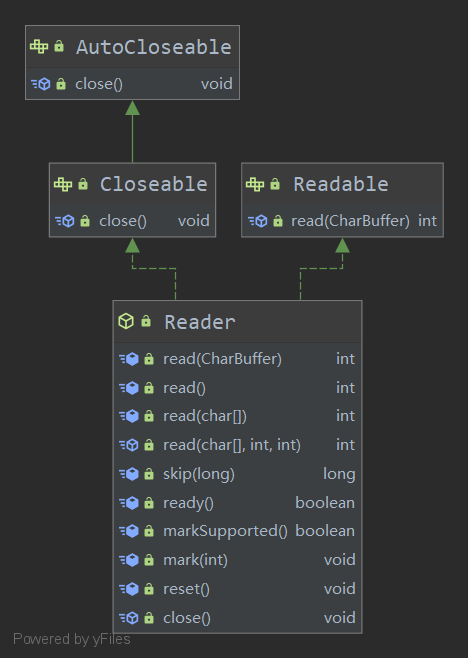The width and height of the screenshot is (468, 658).
Task: Click the AutoCloseable interface type icon
Action: [39, 46]
